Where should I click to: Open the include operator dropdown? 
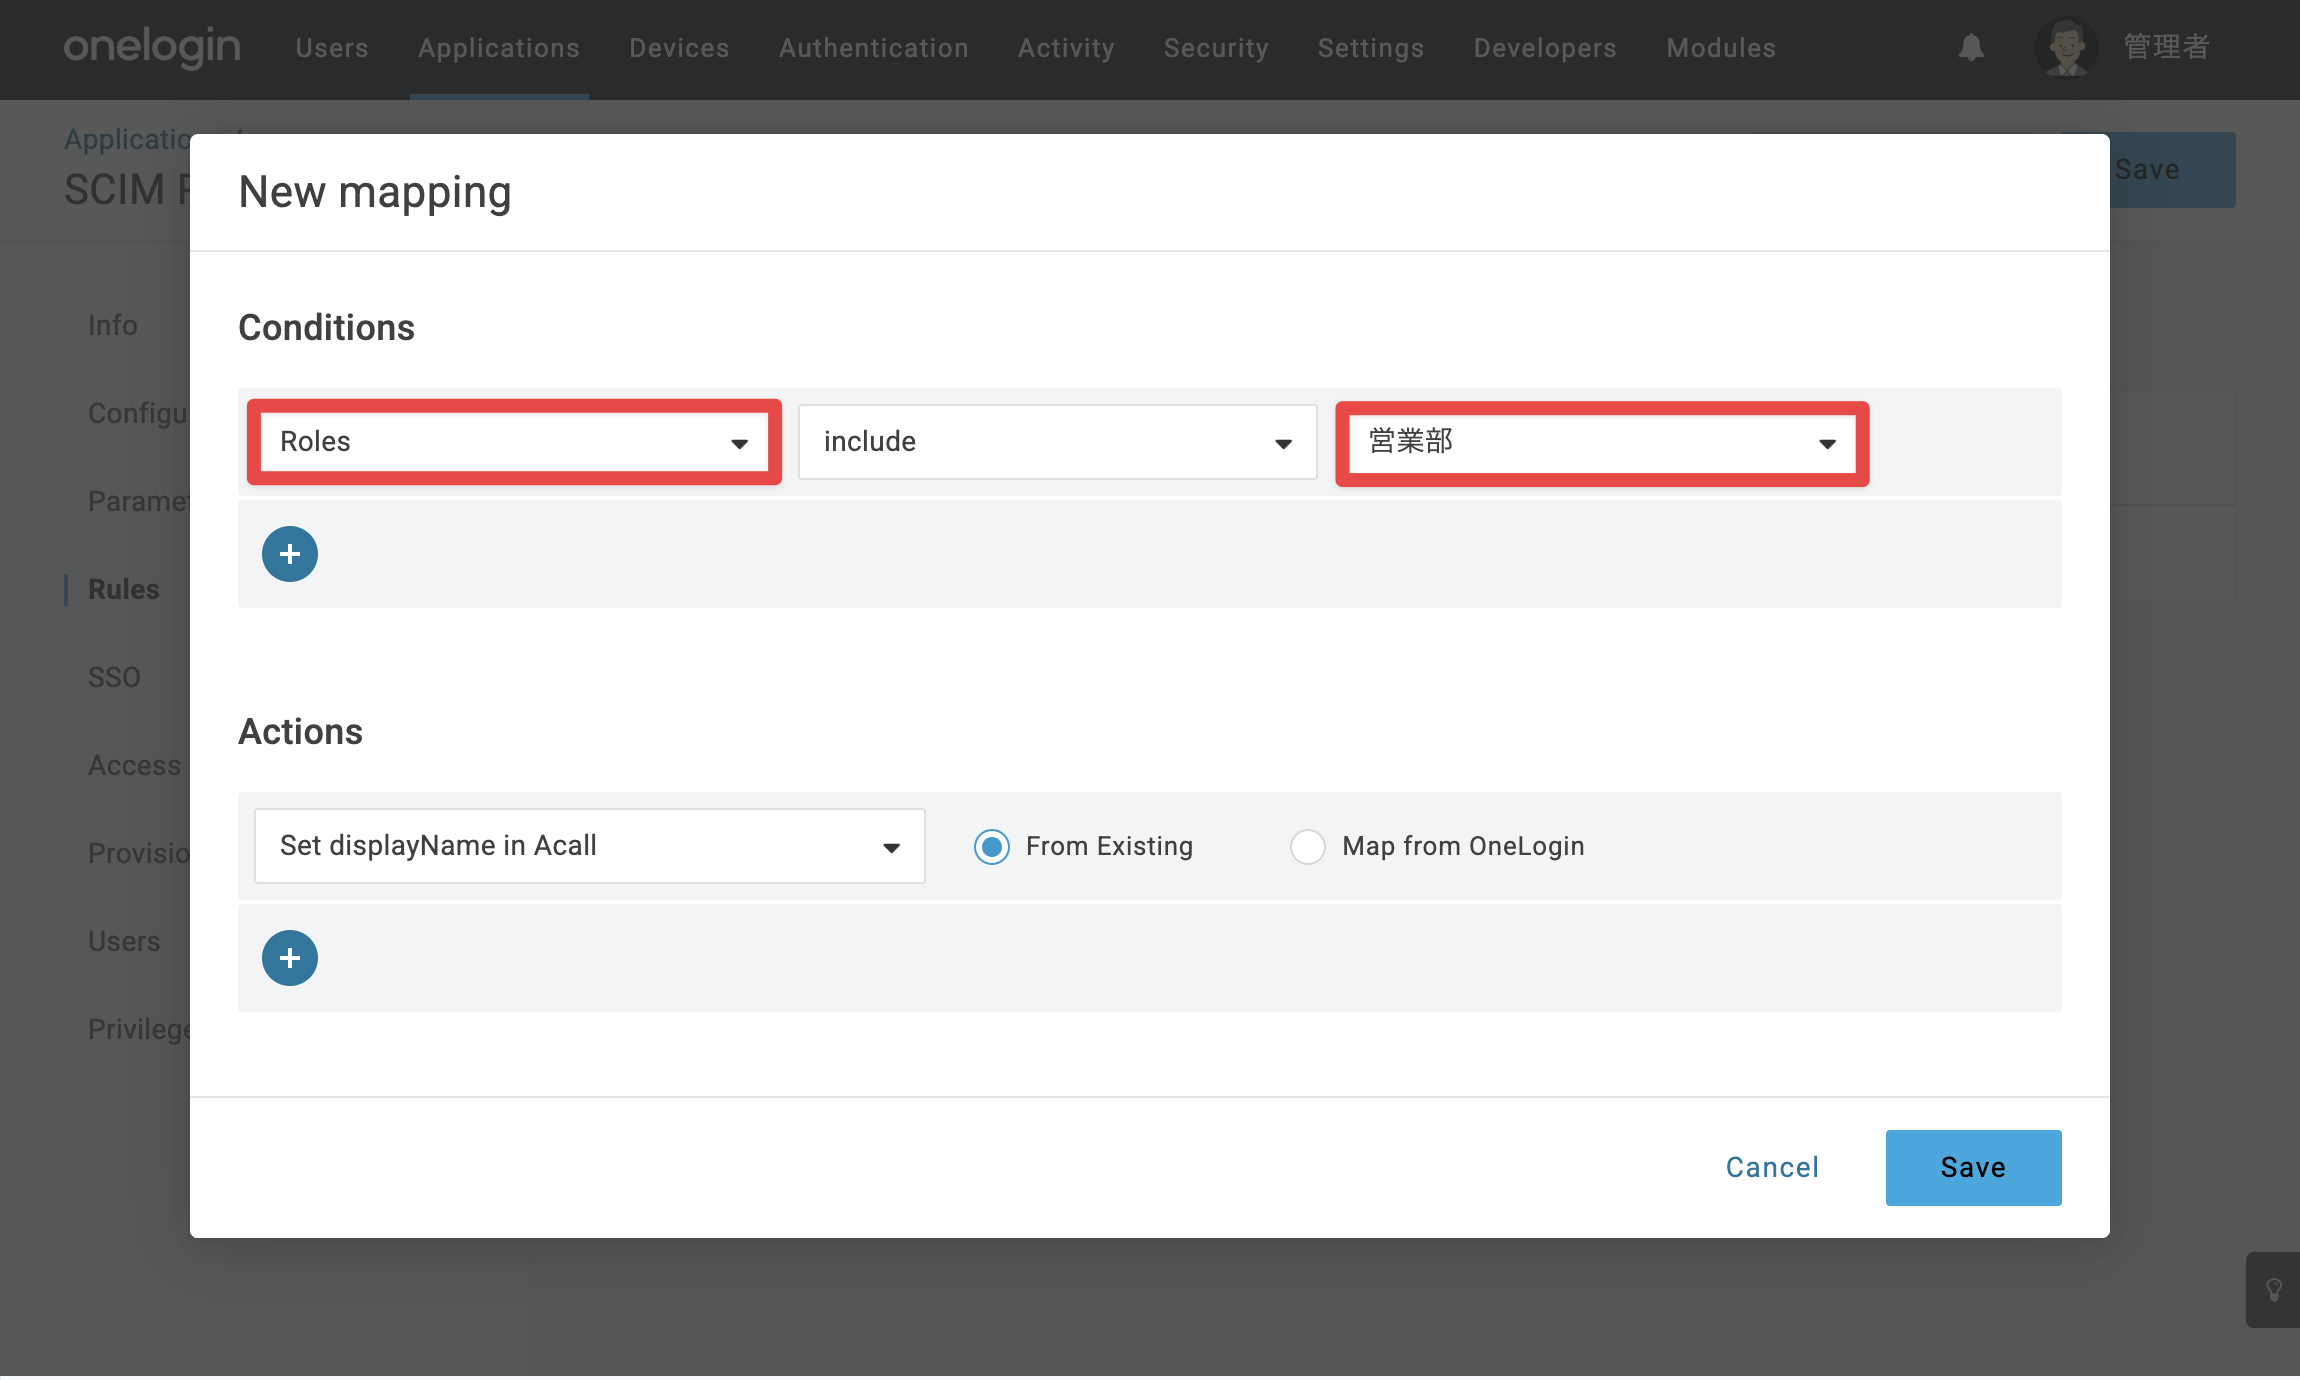[x=1058, y=442]
